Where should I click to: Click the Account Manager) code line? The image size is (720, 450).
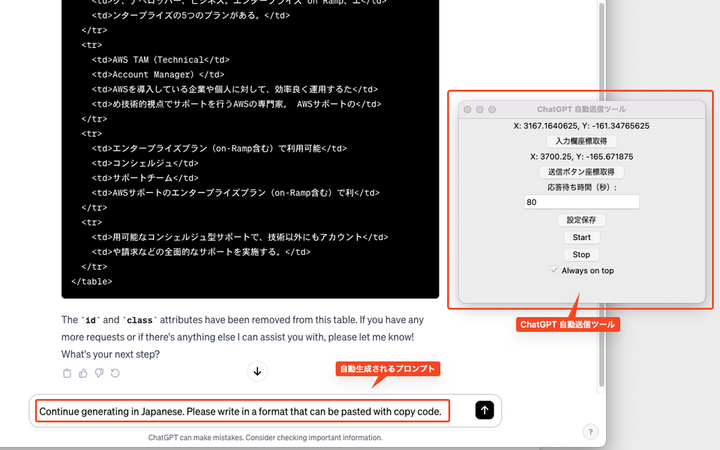pos(158,74)
